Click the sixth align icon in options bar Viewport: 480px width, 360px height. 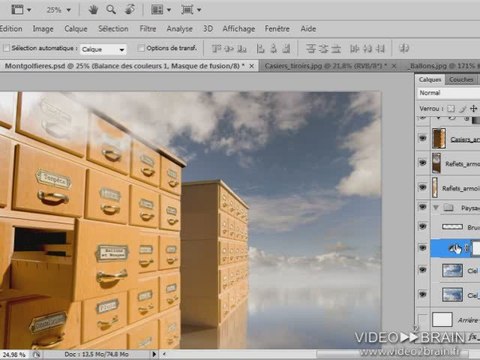(x=286, y=49)
